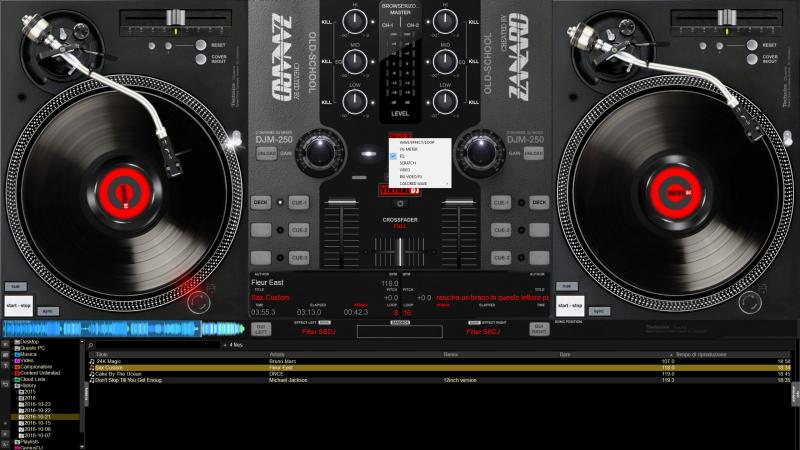Viewport: 800px width, 450px height.
Task: Select WAVE/EFFECT/LOOP in the popup menu
Action: click(x=420, y=142)
